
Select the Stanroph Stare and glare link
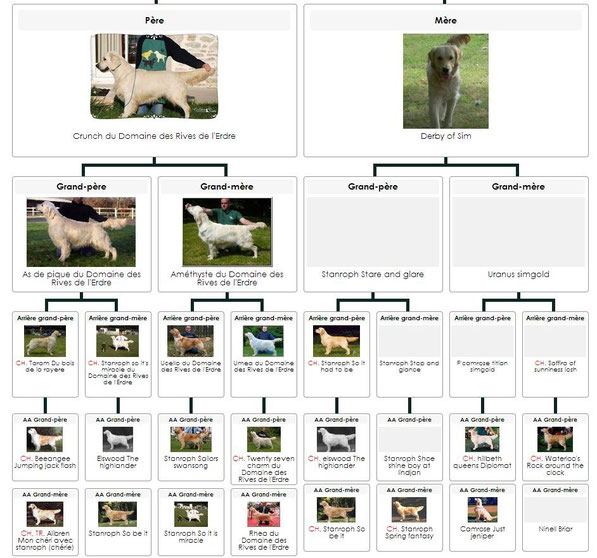tap(372, 274)
